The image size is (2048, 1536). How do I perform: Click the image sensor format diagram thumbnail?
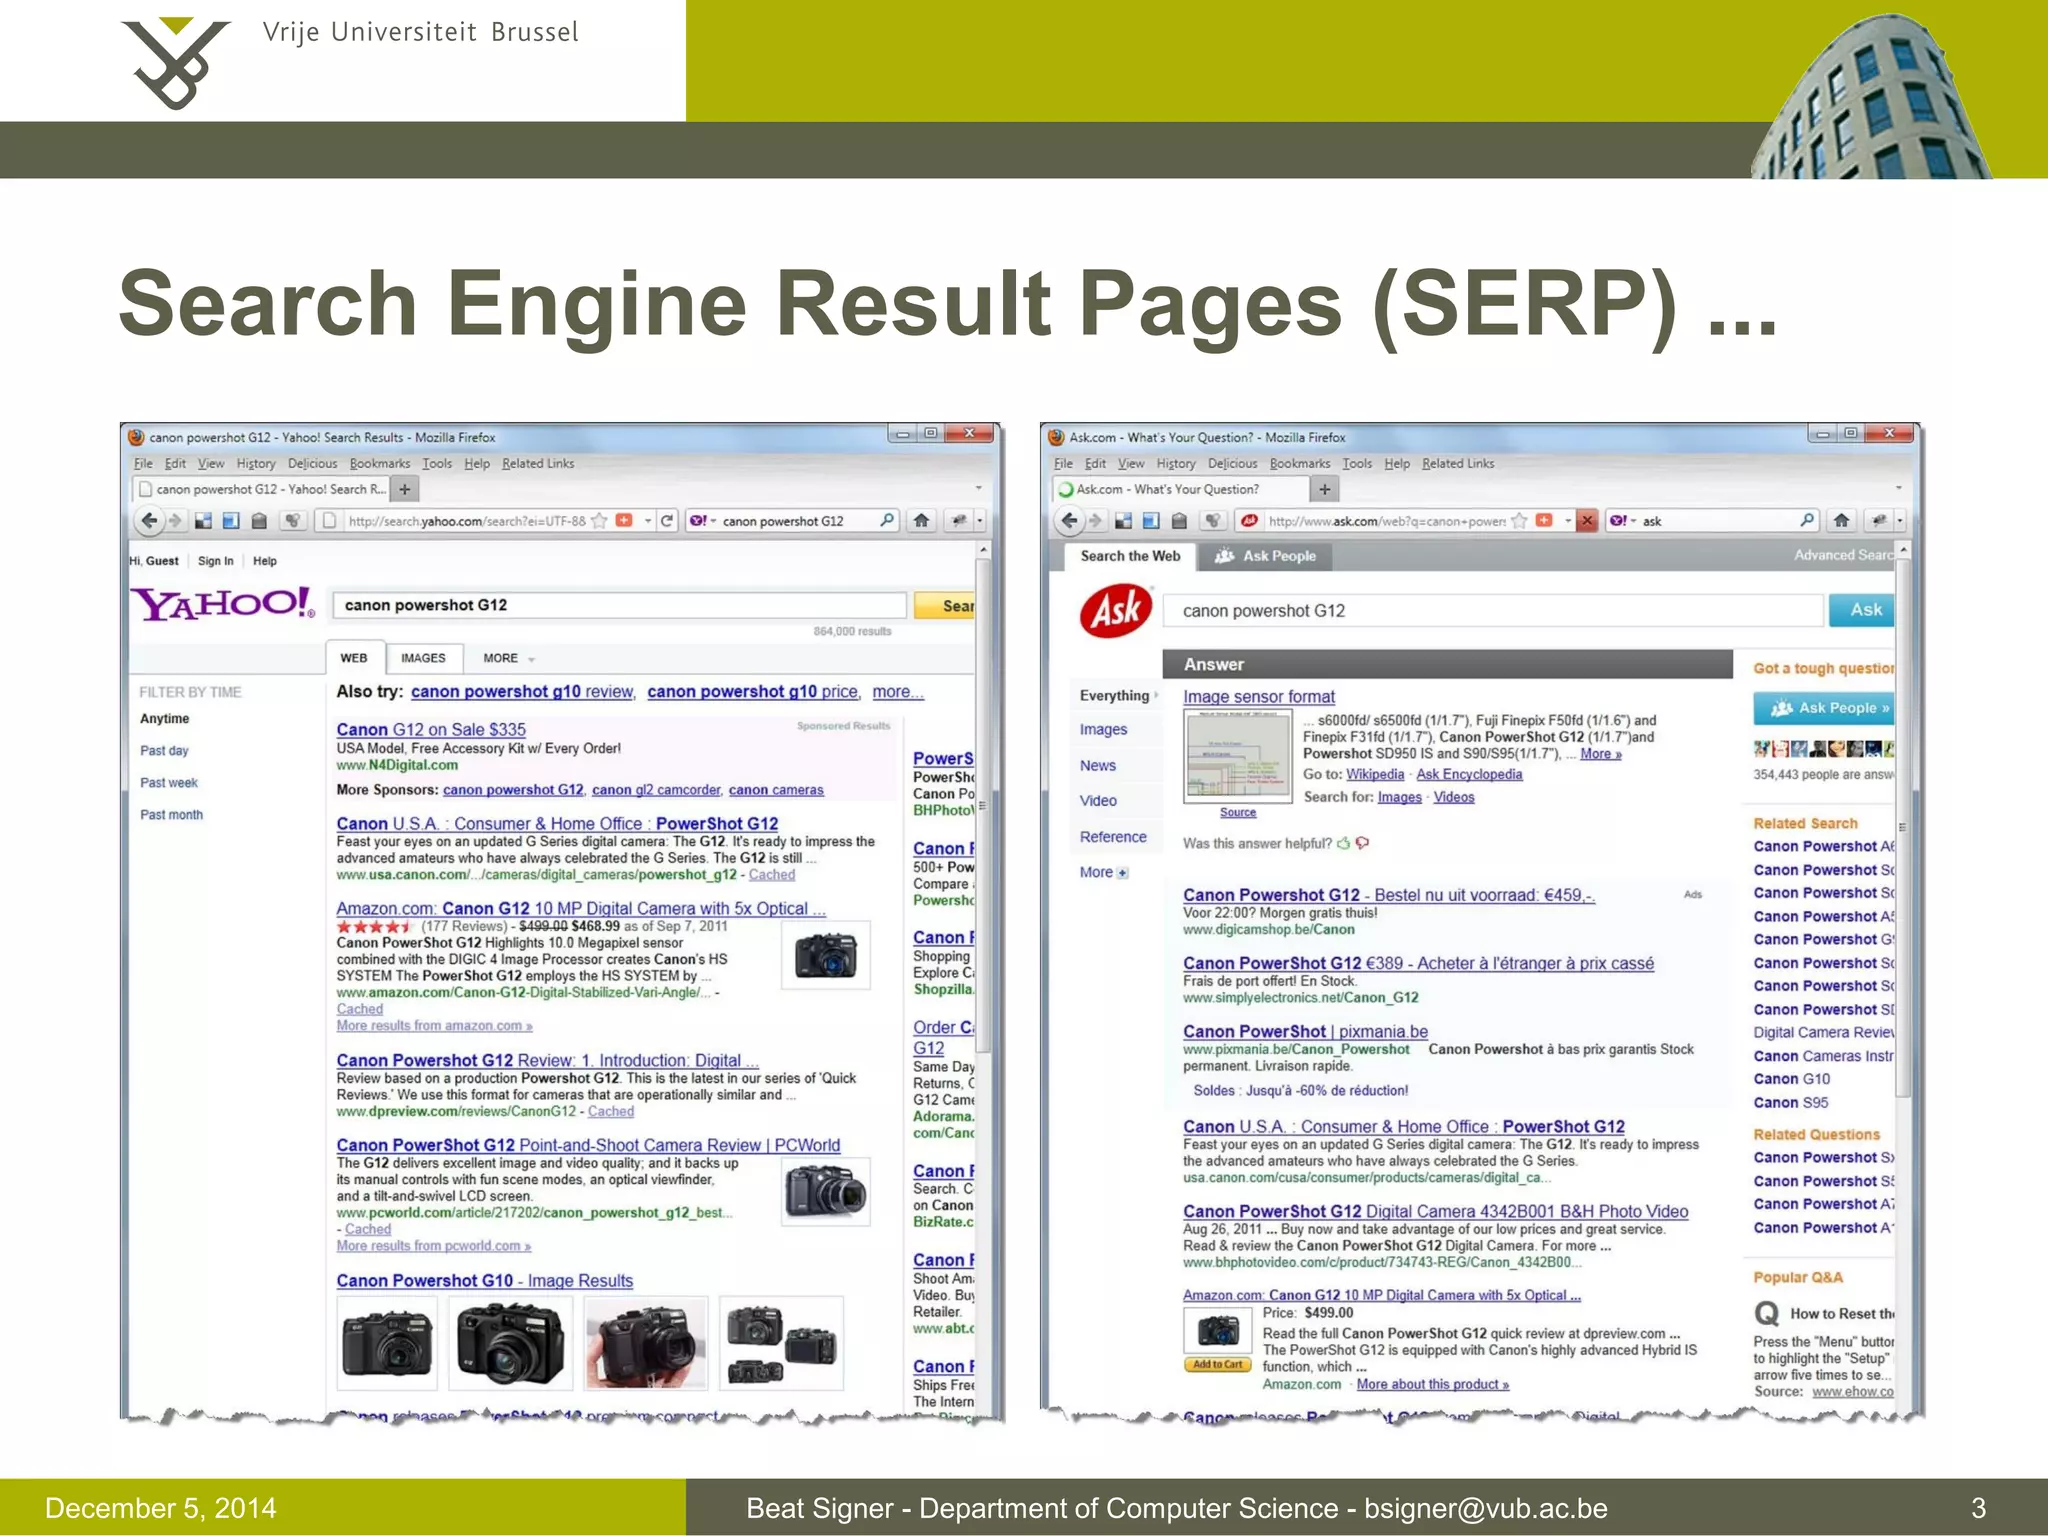(x=1237, y=756)
